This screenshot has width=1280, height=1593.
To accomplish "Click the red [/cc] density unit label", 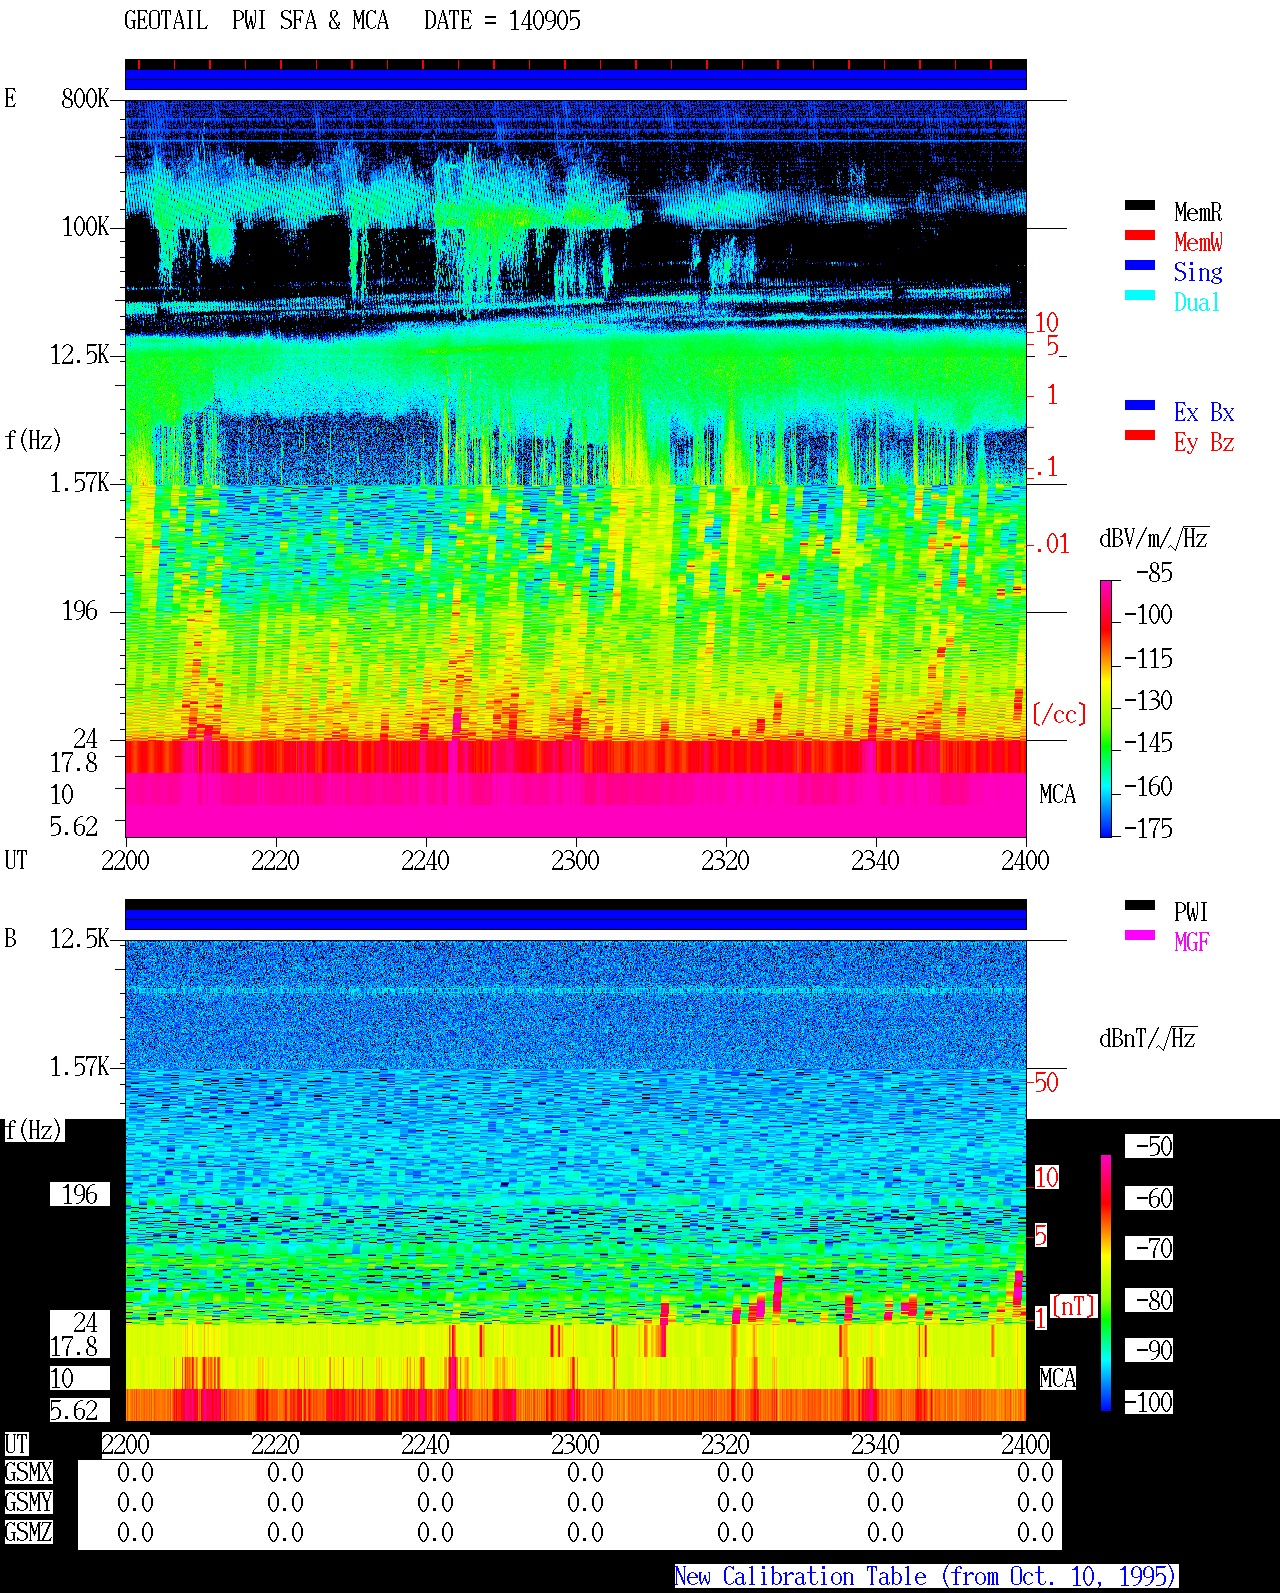I will click(x=1059, y=714).
